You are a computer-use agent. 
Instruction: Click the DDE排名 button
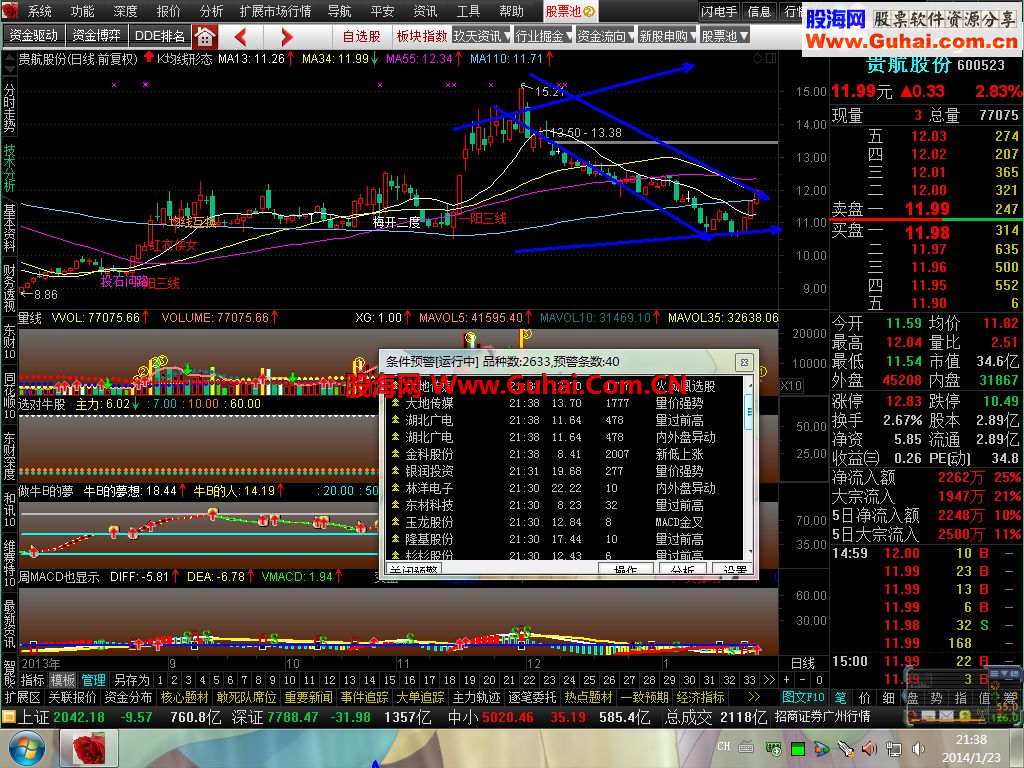click(x=160, y=36)
